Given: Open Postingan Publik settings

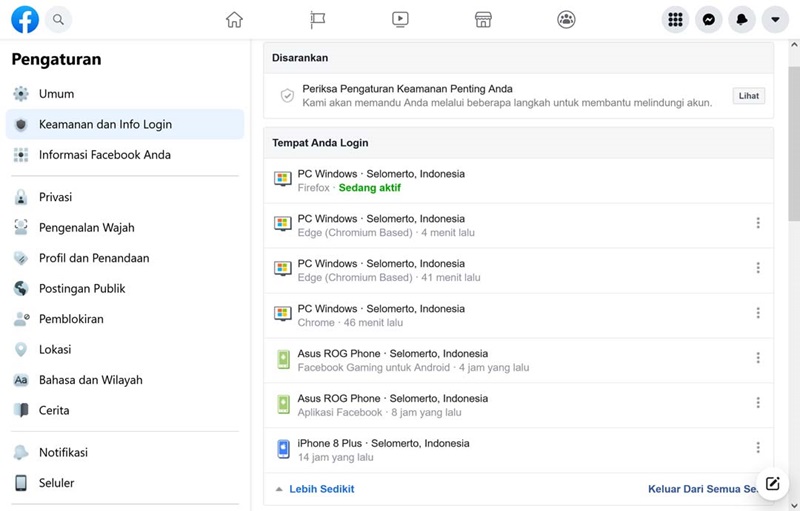Looking at the screenshot, I should click(125, 289).
